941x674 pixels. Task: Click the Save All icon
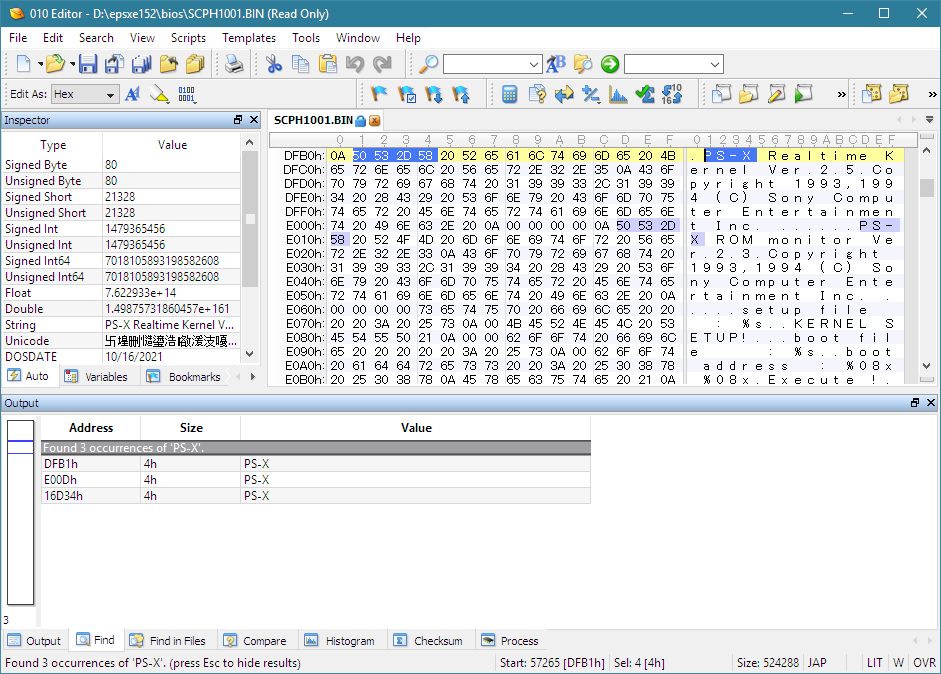coord(142,64)
